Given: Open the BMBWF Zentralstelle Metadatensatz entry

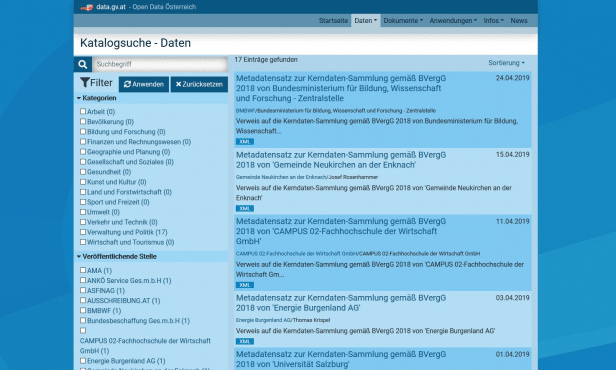Looking at the screenshot, I should point(341,88).
